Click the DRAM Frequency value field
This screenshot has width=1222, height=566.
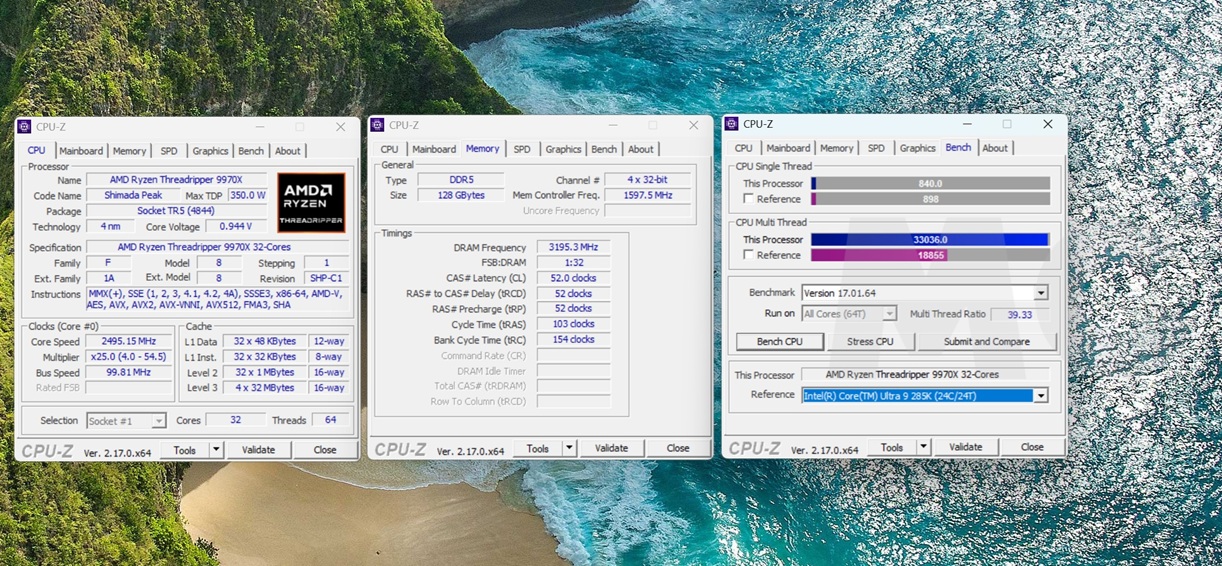(573, 247)
